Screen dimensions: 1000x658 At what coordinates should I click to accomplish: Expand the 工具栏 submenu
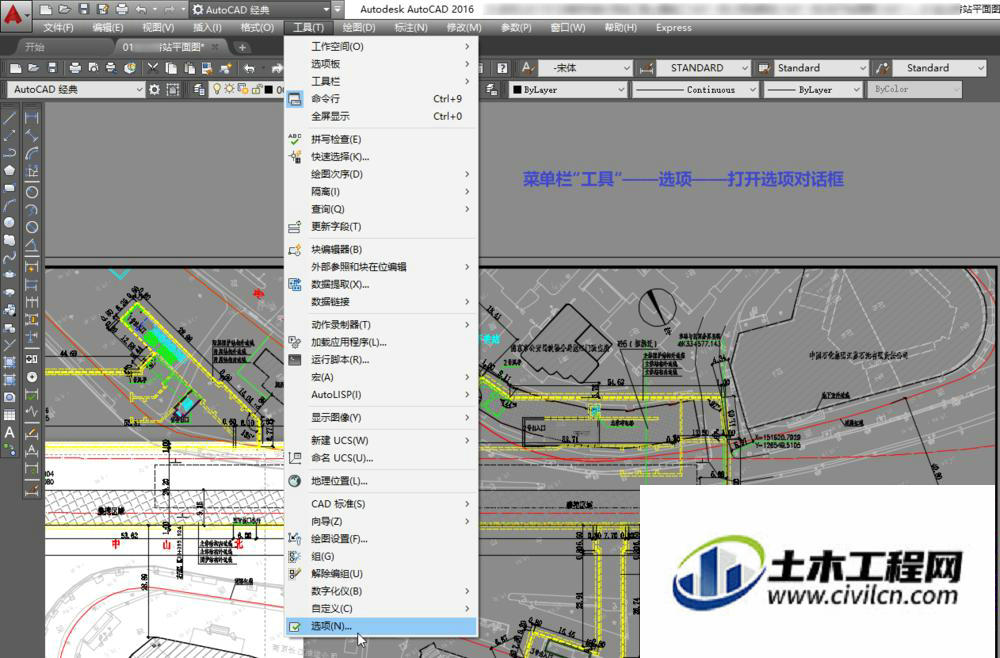pos(381,82)
